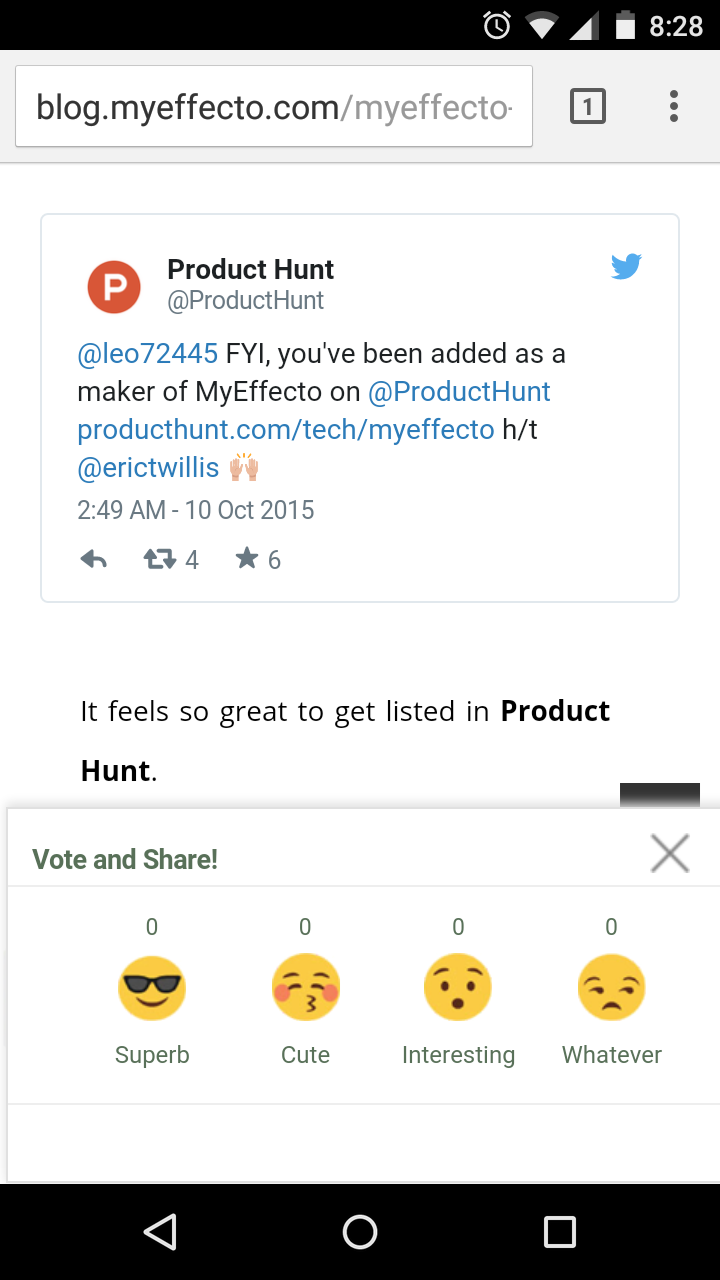Open the @leo72445 mention link
The height and width of the screenshot is (1280, 720).
point(147,354)
